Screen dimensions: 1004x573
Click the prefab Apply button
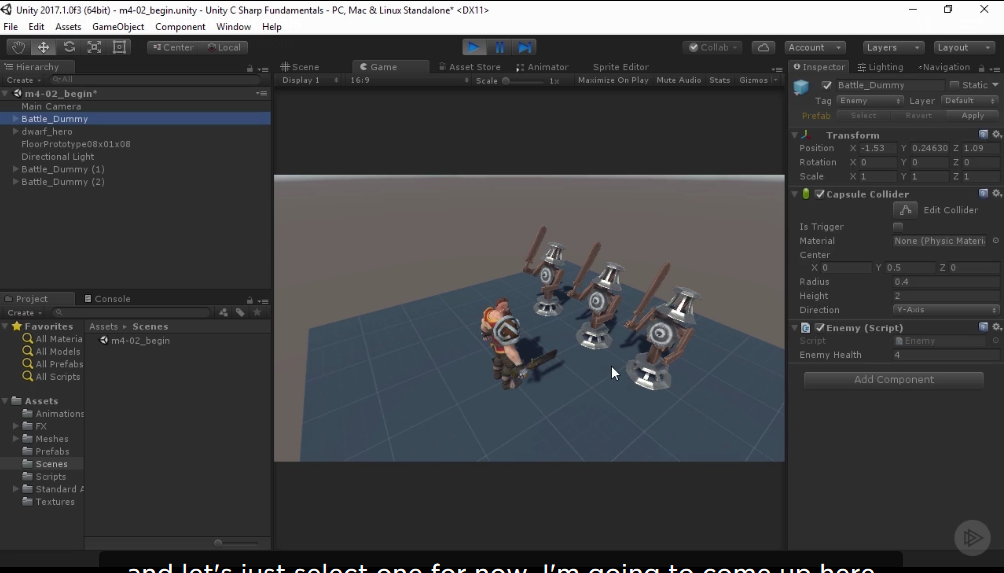972,115
